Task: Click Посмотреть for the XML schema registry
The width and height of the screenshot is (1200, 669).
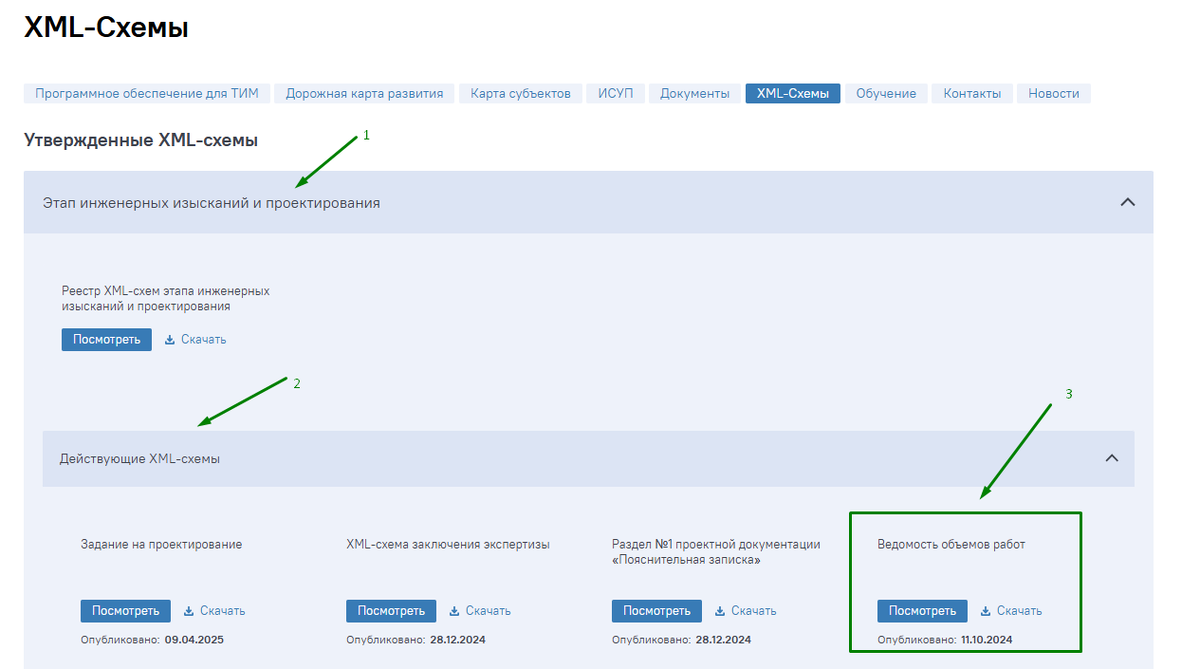Action: point(107,339)
